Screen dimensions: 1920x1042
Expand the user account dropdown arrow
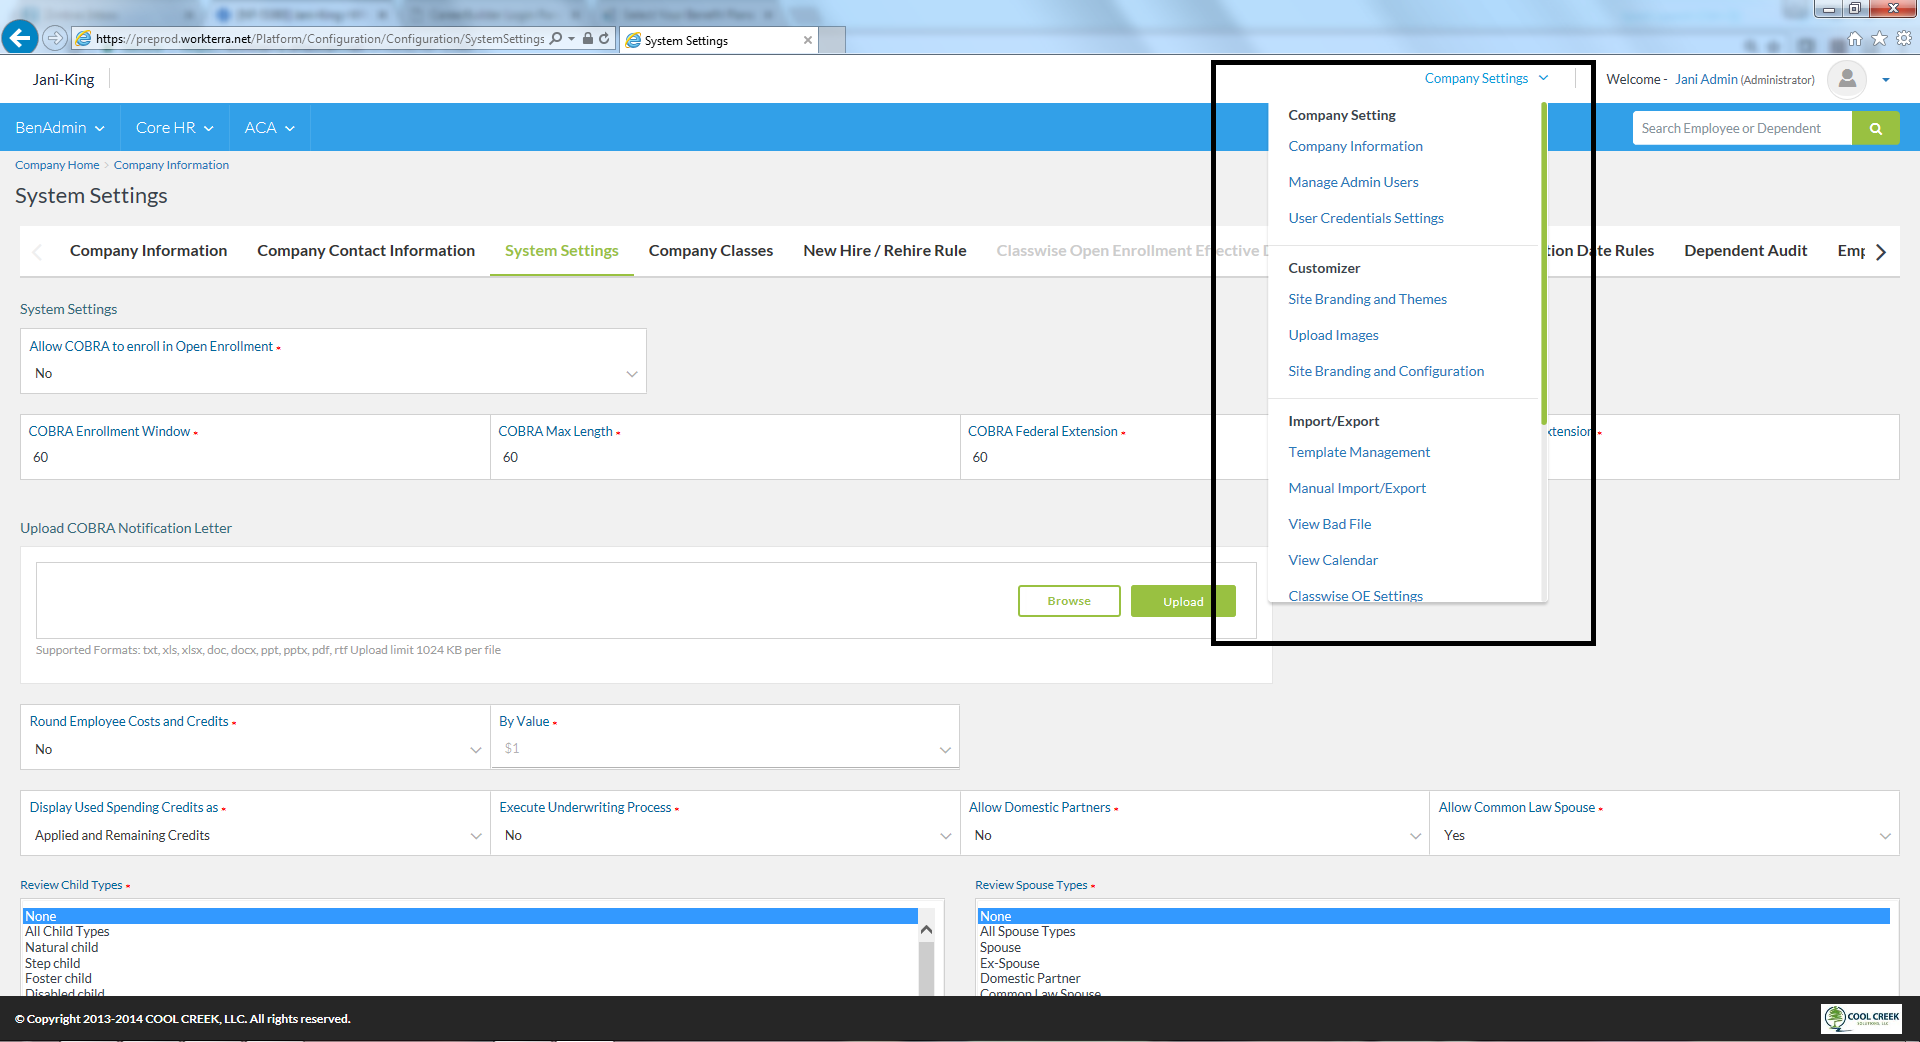(x=1886, y=80)
